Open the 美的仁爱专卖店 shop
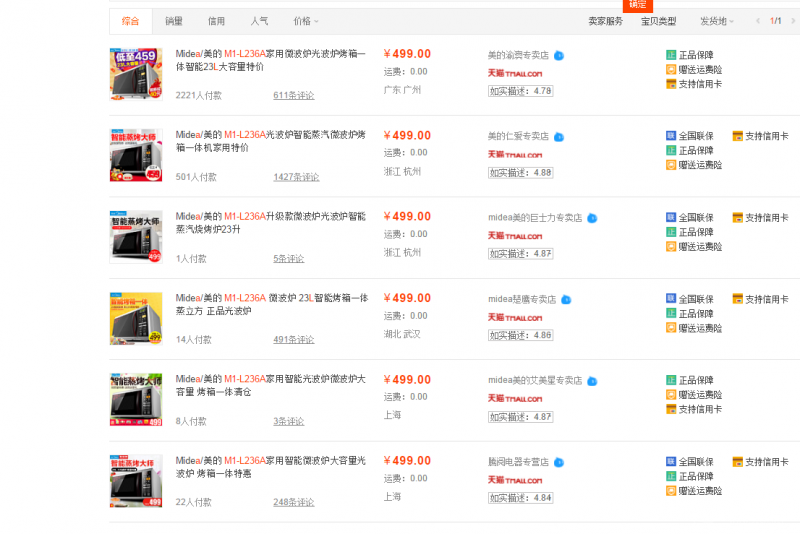800x534 pixels. [x=518, y=136]
